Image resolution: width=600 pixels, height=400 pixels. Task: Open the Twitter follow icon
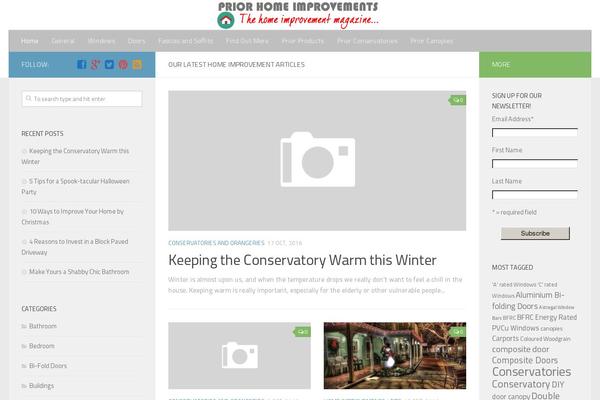click(x=109, y=64)
